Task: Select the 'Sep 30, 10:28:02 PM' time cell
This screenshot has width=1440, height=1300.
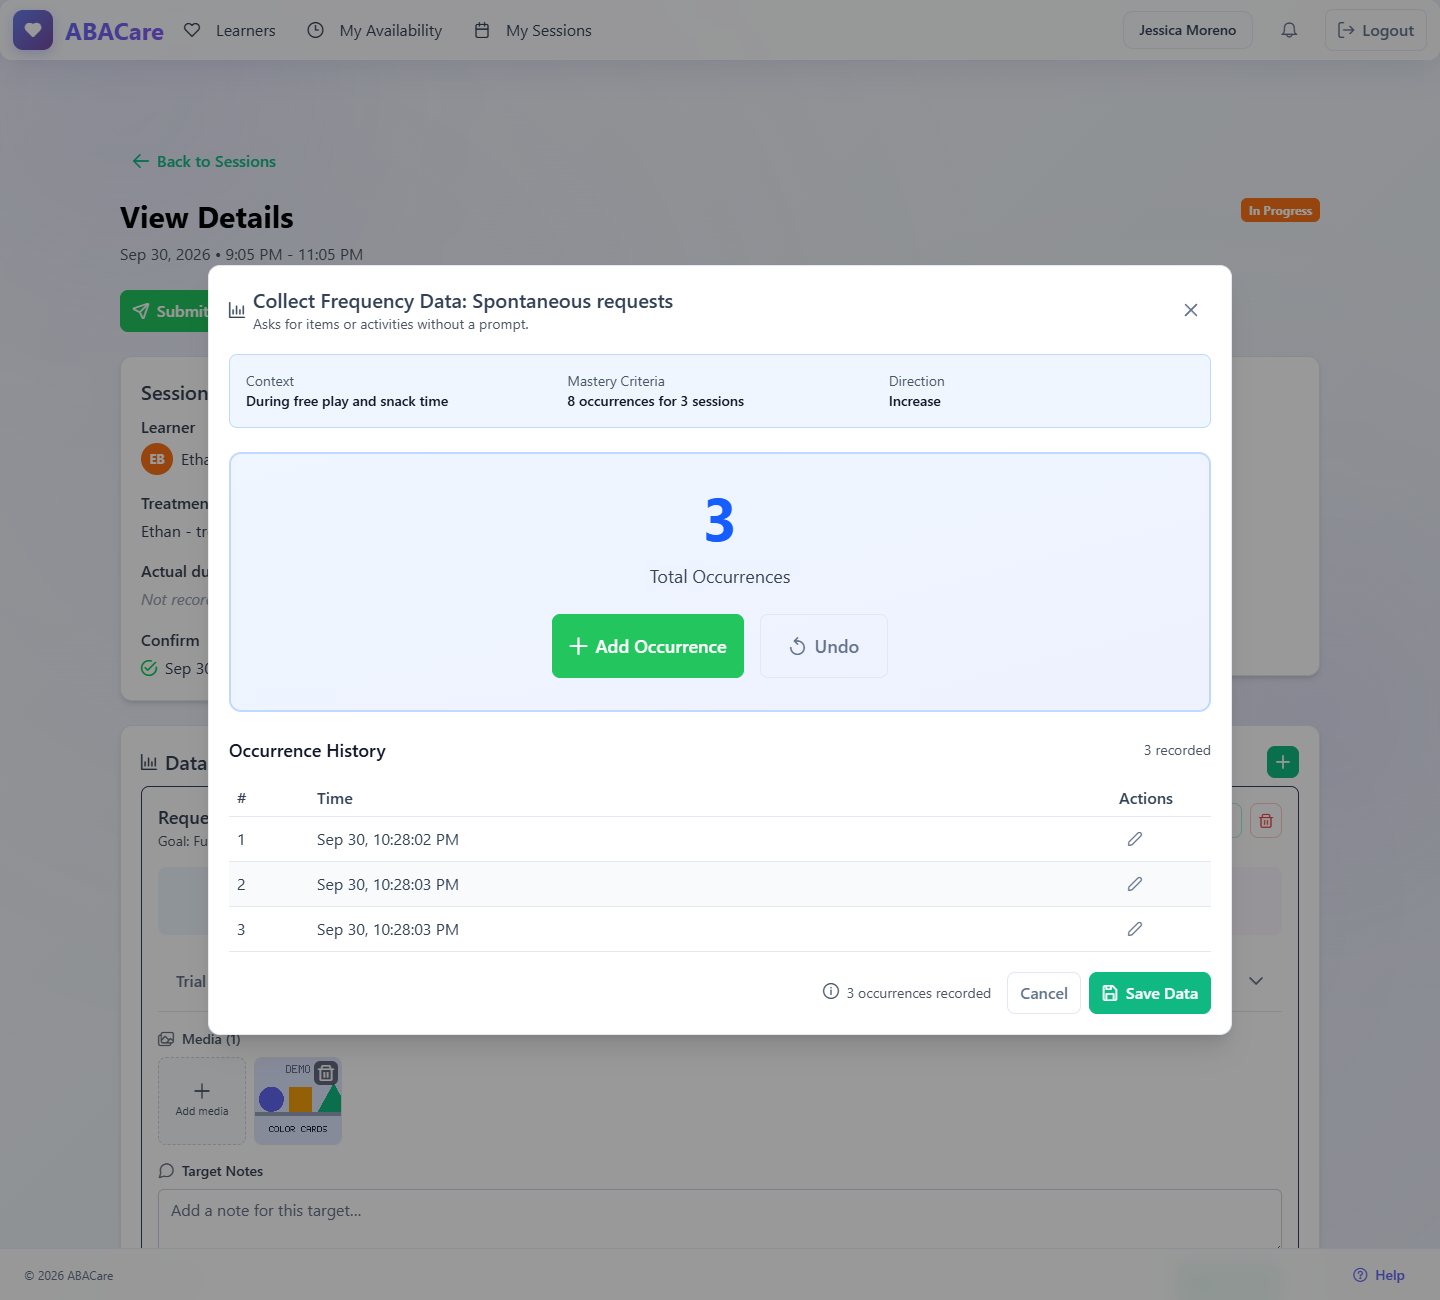Action: pyautogui.click(x=388, y=839)
